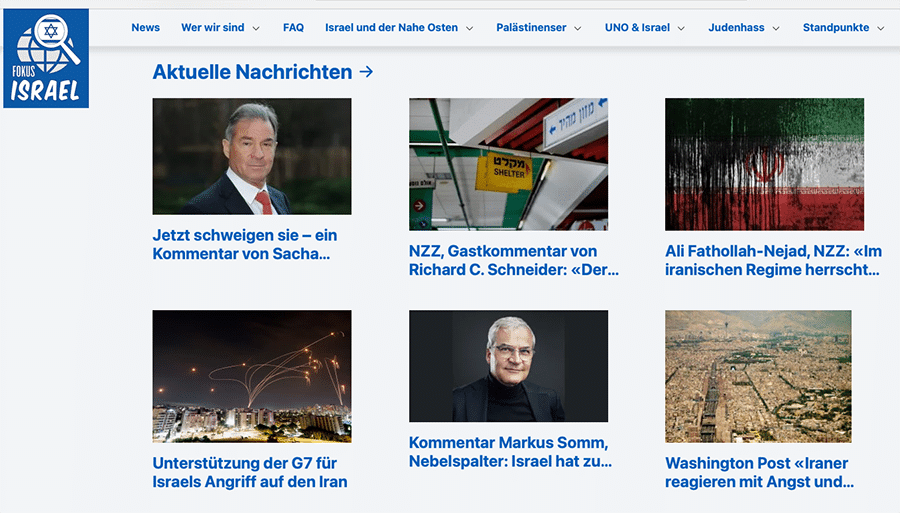The image size is (900, 513).
Task: Open the Ali Fathollah-Nejad NZZ article
Action: [773, 261]
